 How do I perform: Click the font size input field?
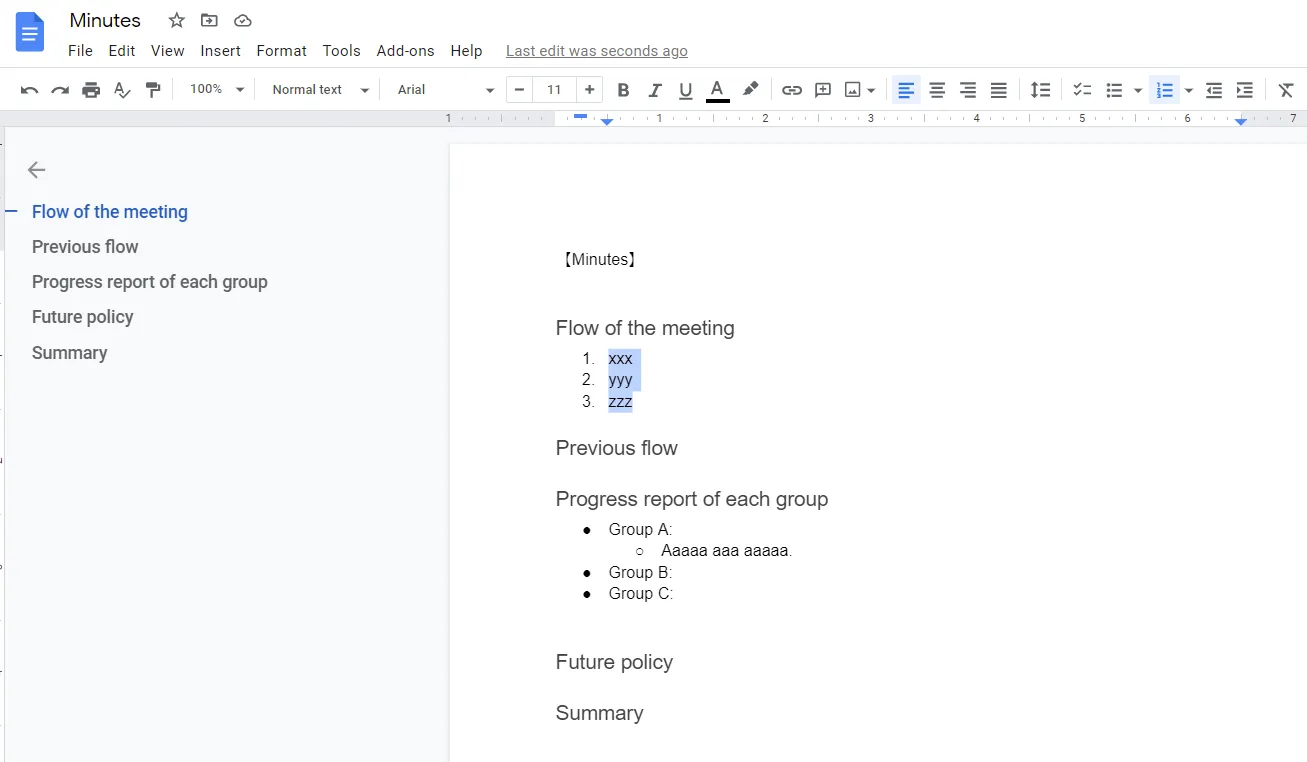click(x=554, y=90)
